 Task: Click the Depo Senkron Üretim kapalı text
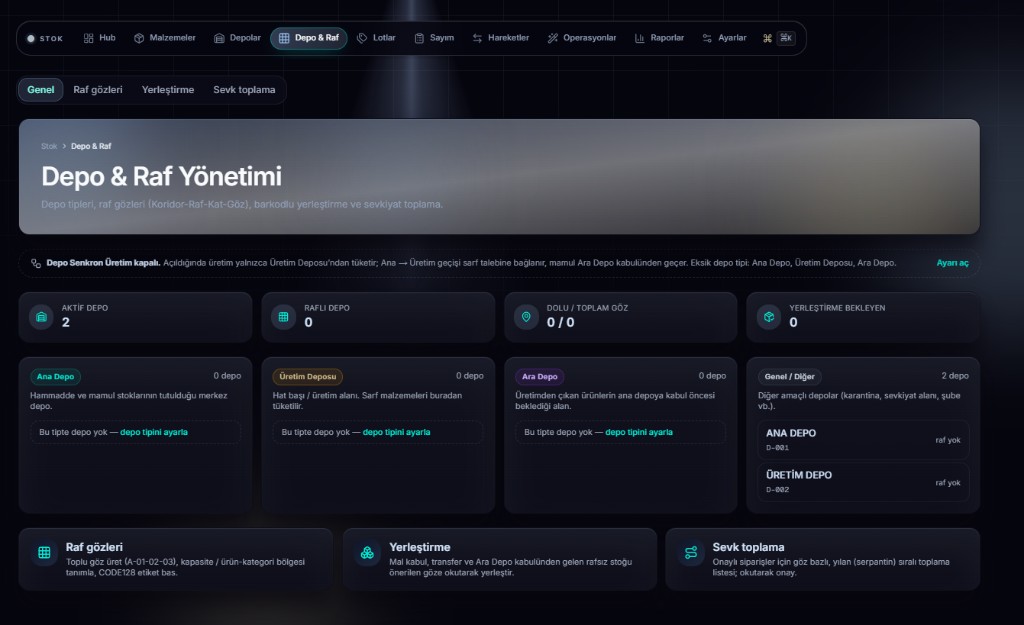pyautogui.click(x=103, y=263)
